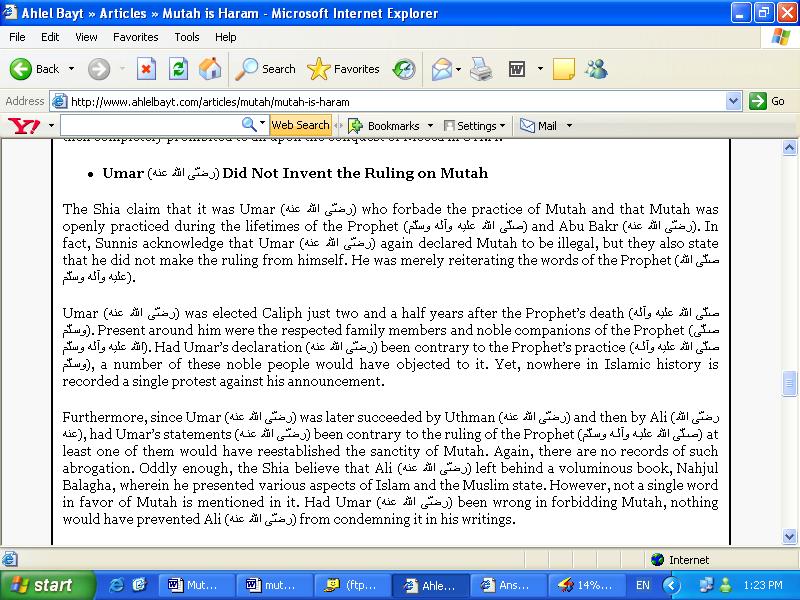Viewport: 800px width, 600px height.
Task: Switch to the 'Mut...' Word taskbar window
Action: (x=196, y=585)
